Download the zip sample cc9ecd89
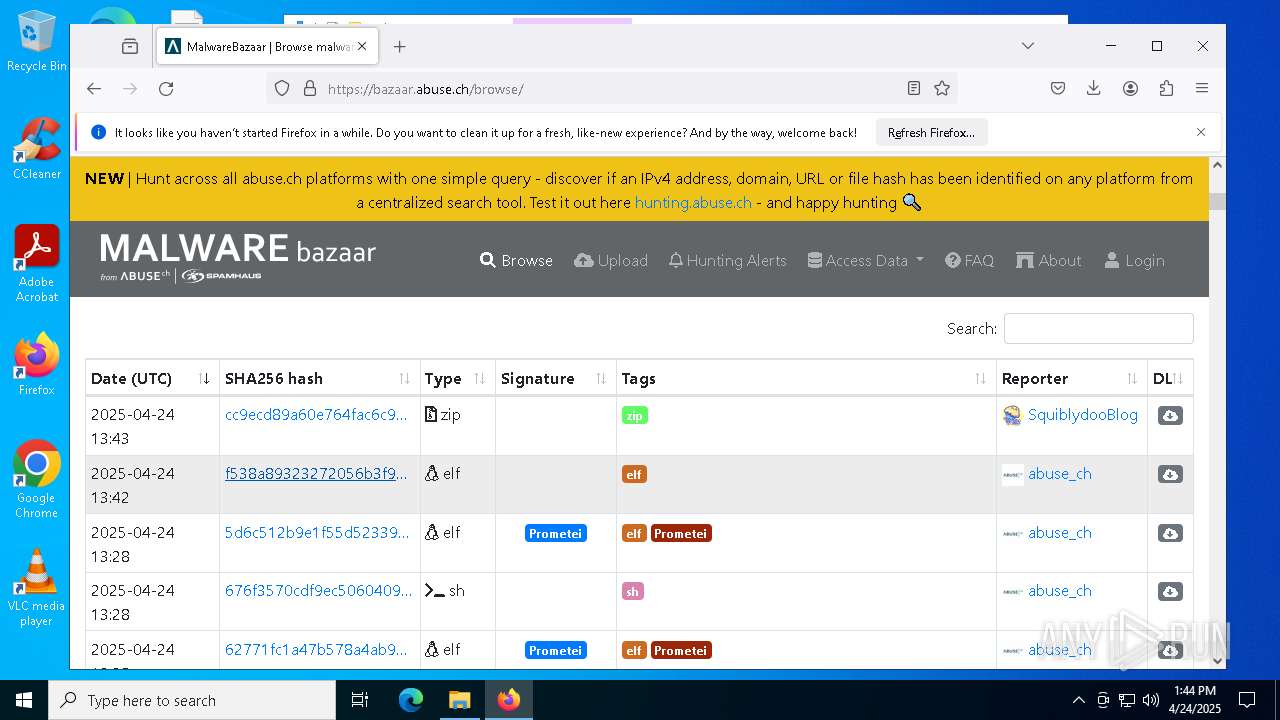 [x=1170, y=415]
